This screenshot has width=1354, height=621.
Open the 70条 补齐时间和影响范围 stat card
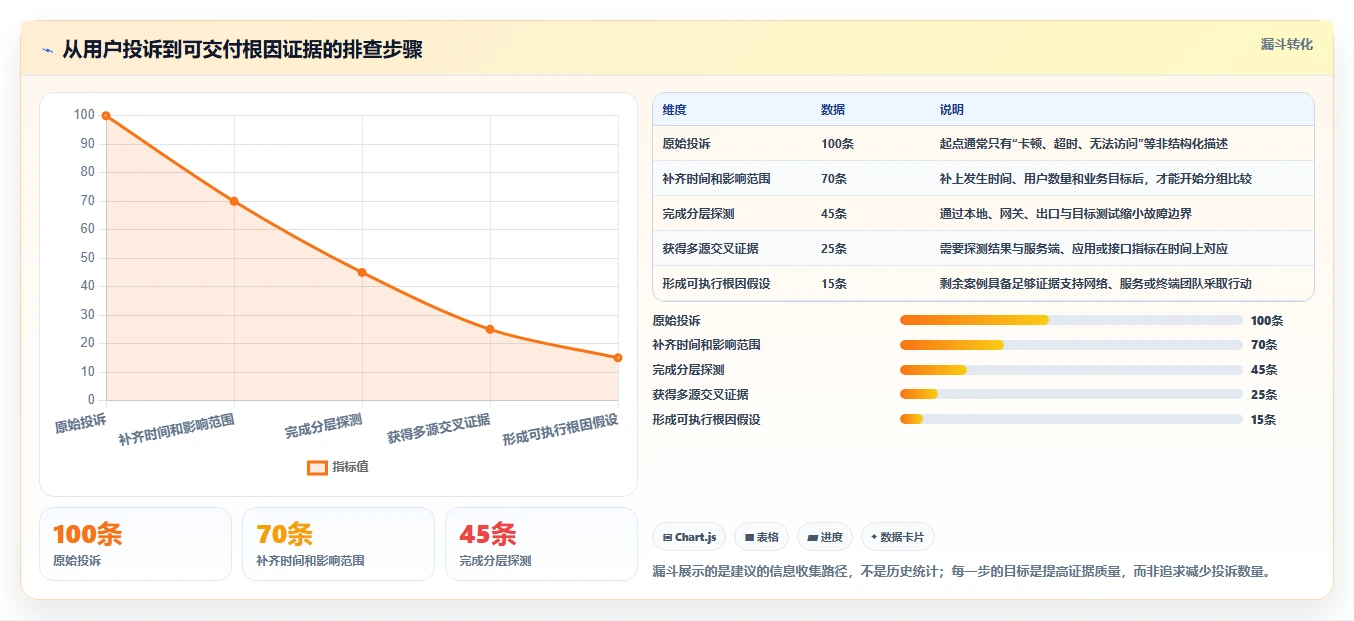click(338, 544)
